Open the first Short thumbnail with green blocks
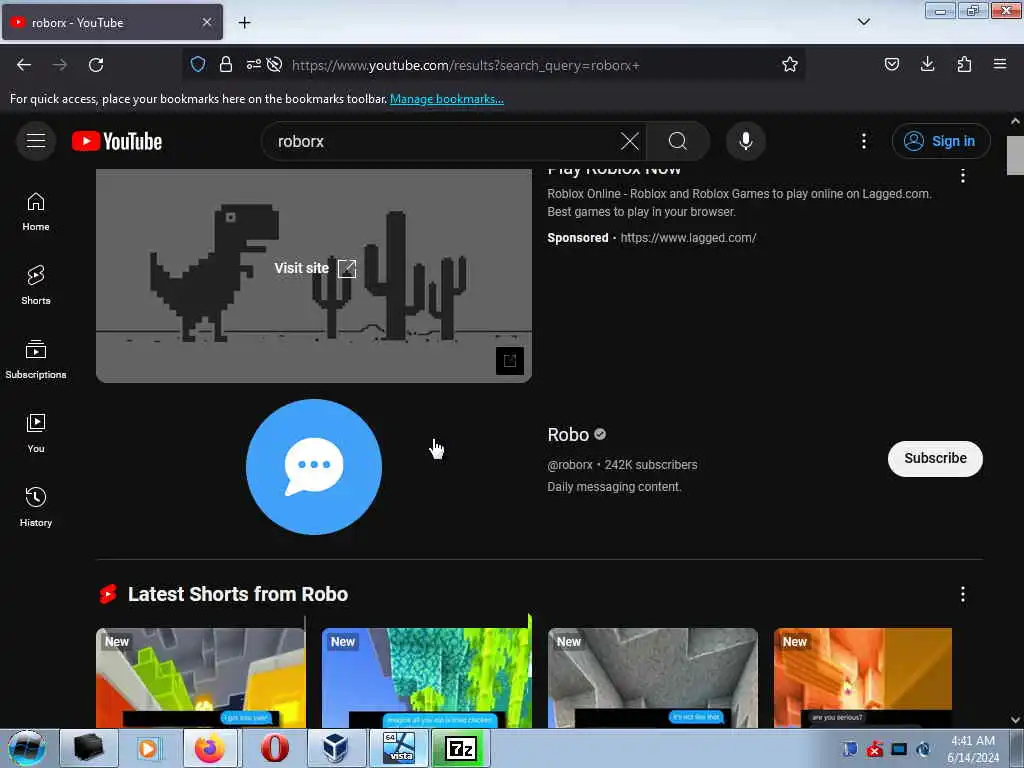Screen dimensions: 1024x768 tap(200, 677)
